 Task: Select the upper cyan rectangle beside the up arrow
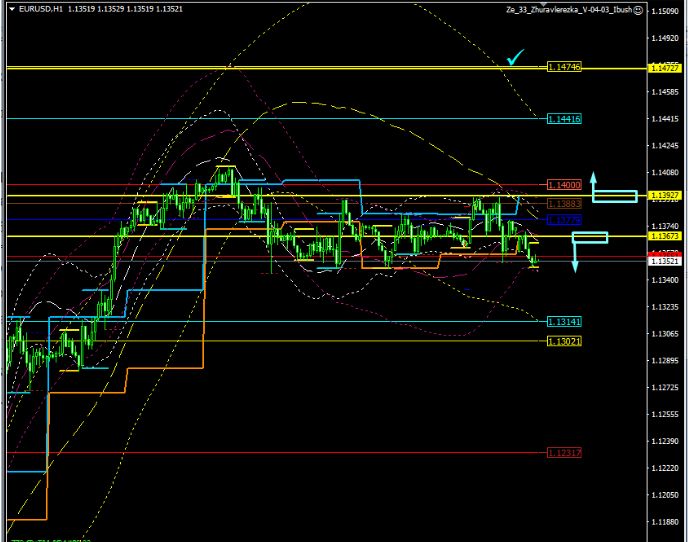click(x=614, y=195)
